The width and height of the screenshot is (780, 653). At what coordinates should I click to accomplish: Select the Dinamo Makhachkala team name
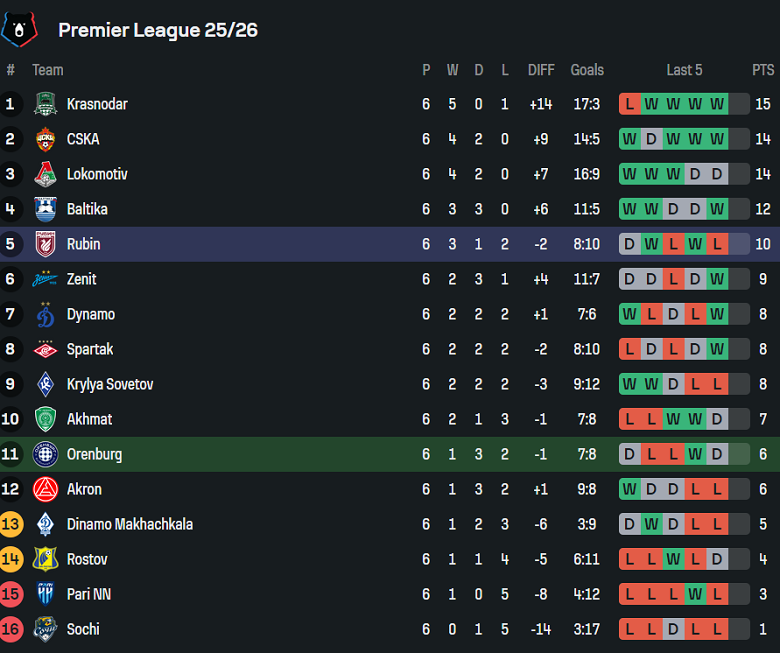coord(130,524)
